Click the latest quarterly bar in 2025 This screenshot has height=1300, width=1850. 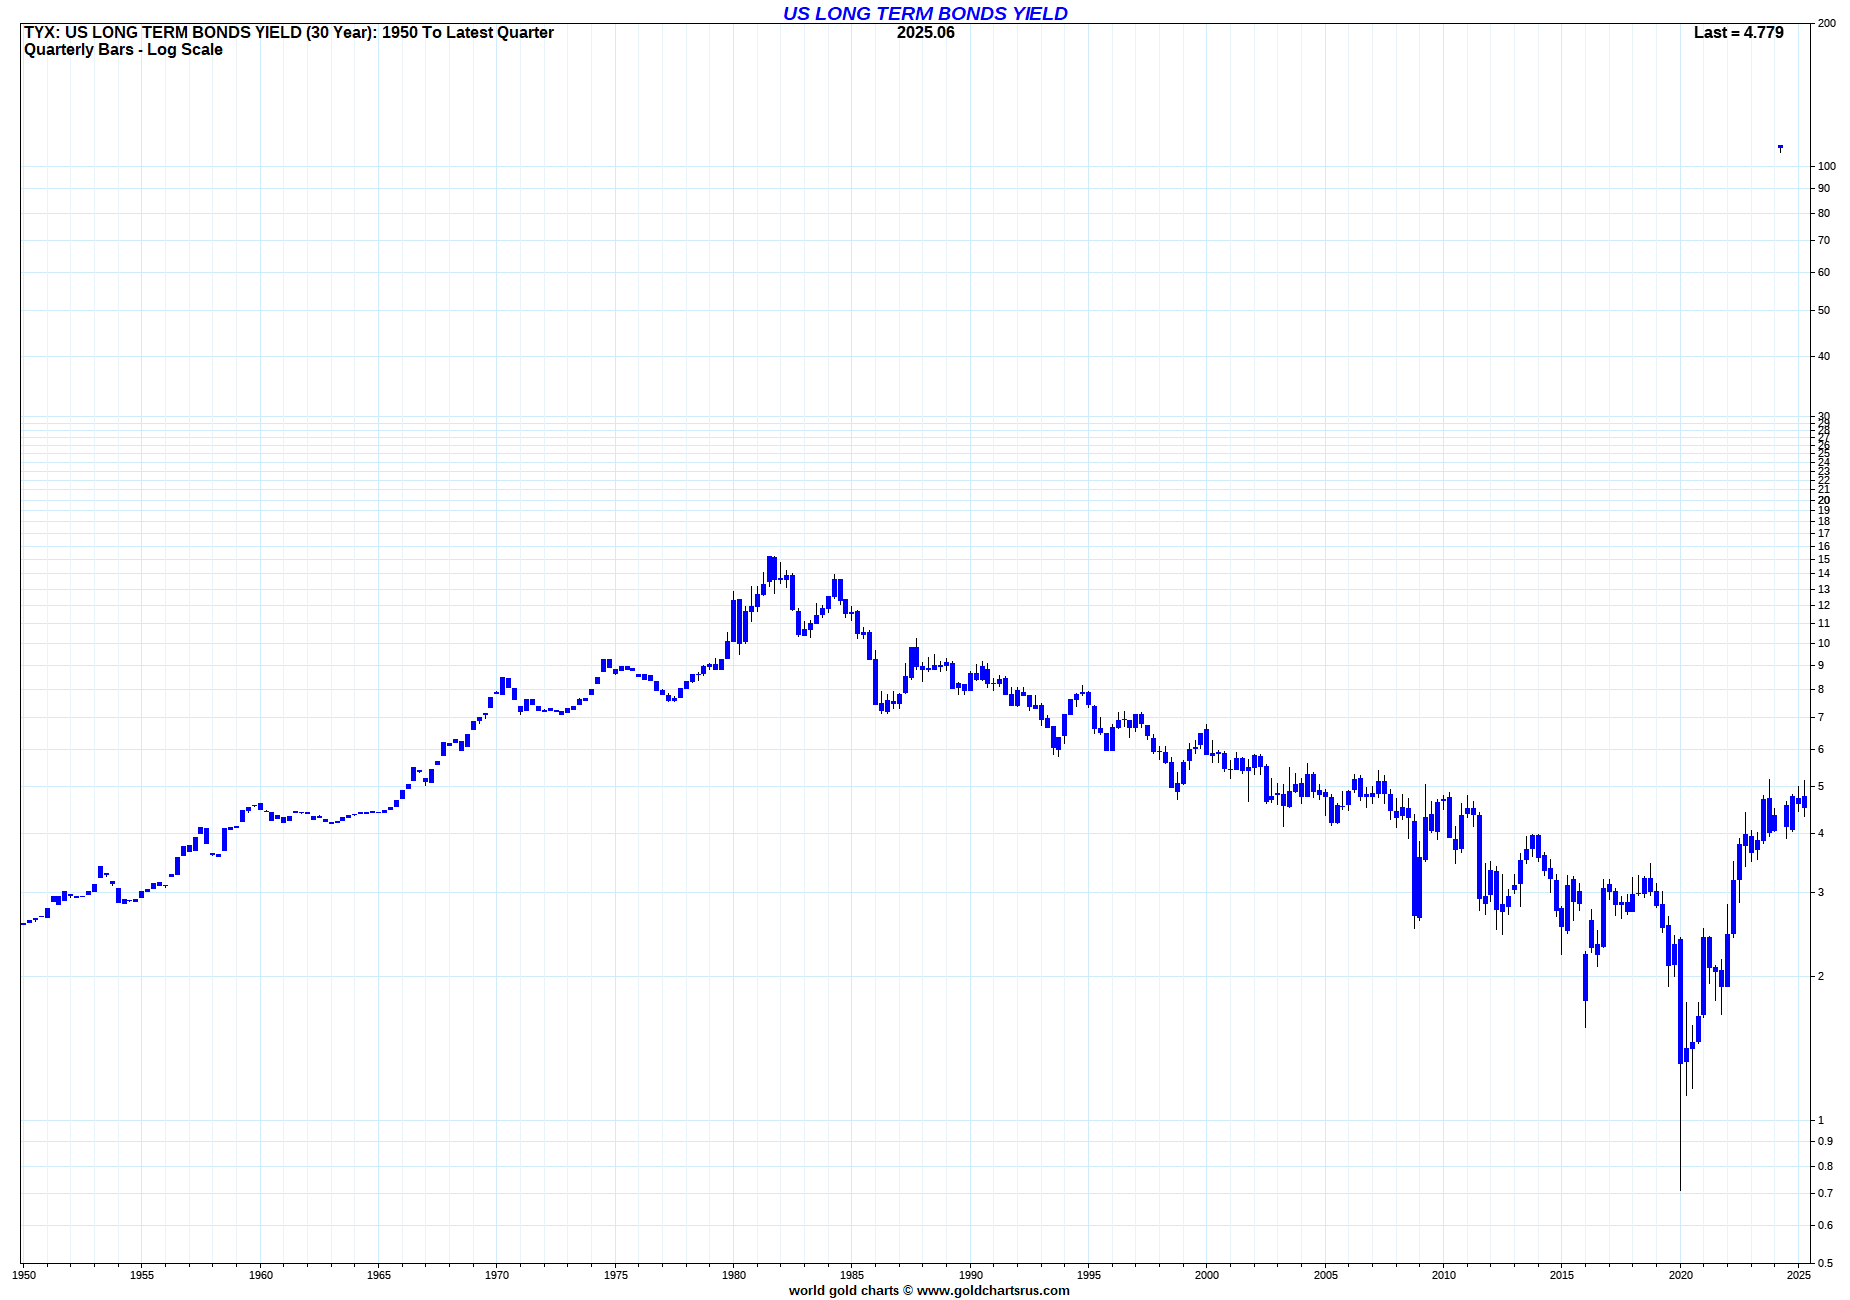tap(1804, 800)
